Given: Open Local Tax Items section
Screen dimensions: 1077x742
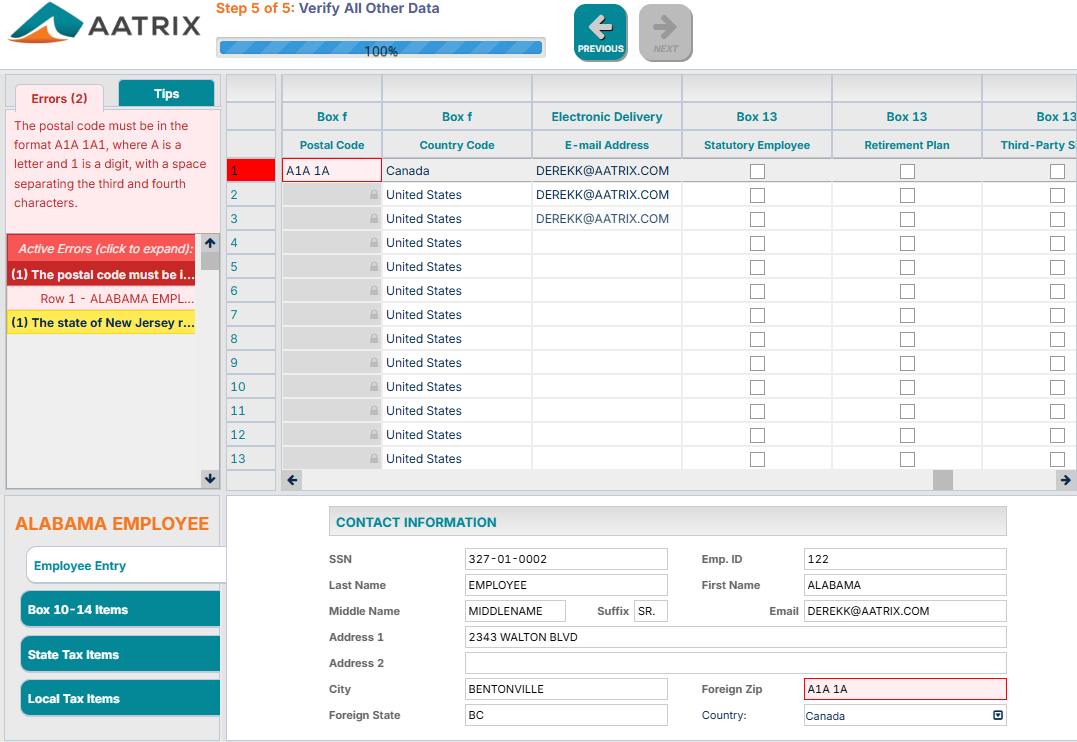Looking at the screenshot, I should coord(120,699).
